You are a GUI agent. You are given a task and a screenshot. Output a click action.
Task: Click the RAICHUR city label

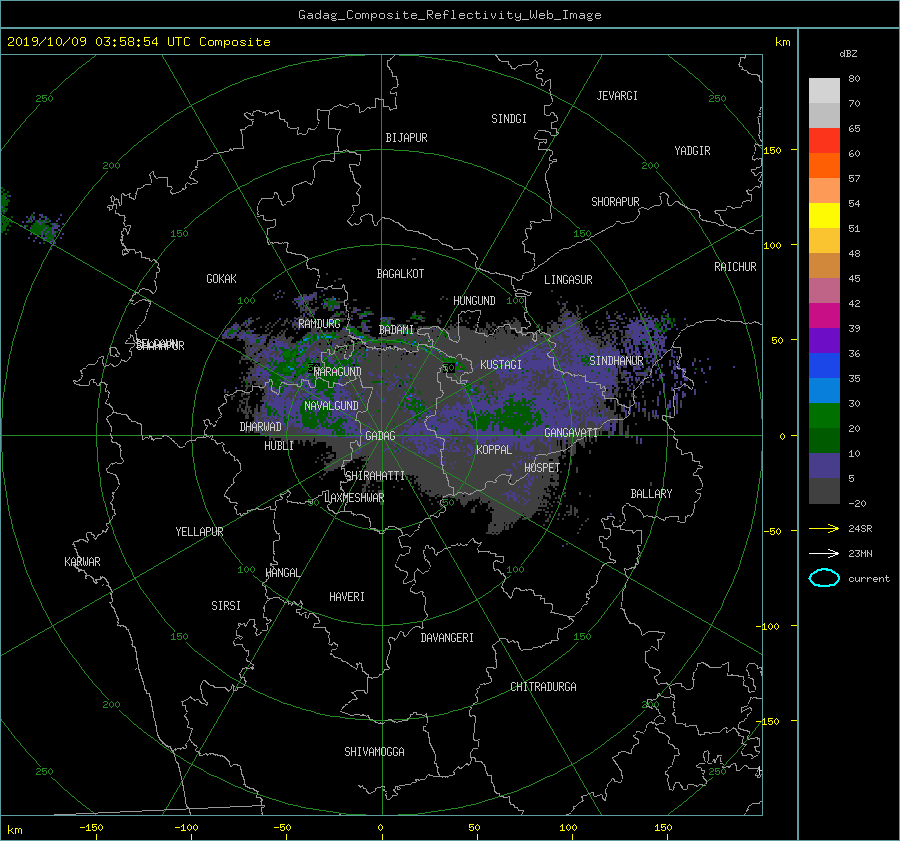tap(735, 266)
